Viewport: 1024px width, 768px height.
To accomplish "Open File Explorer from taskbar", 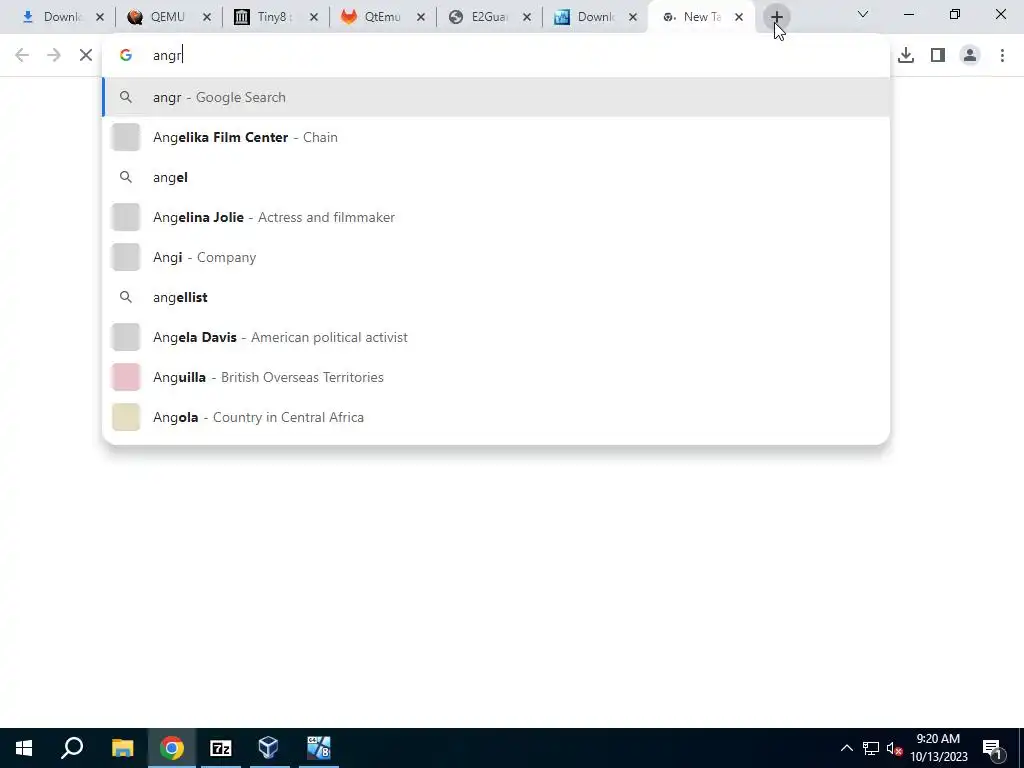I will [122, 748].
